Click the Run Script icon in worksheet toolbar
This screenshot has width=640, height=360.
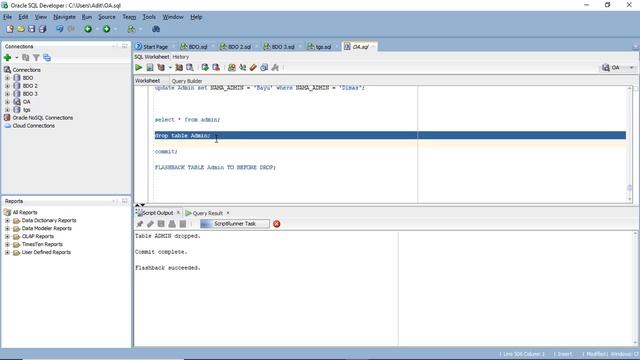point(150,68)
